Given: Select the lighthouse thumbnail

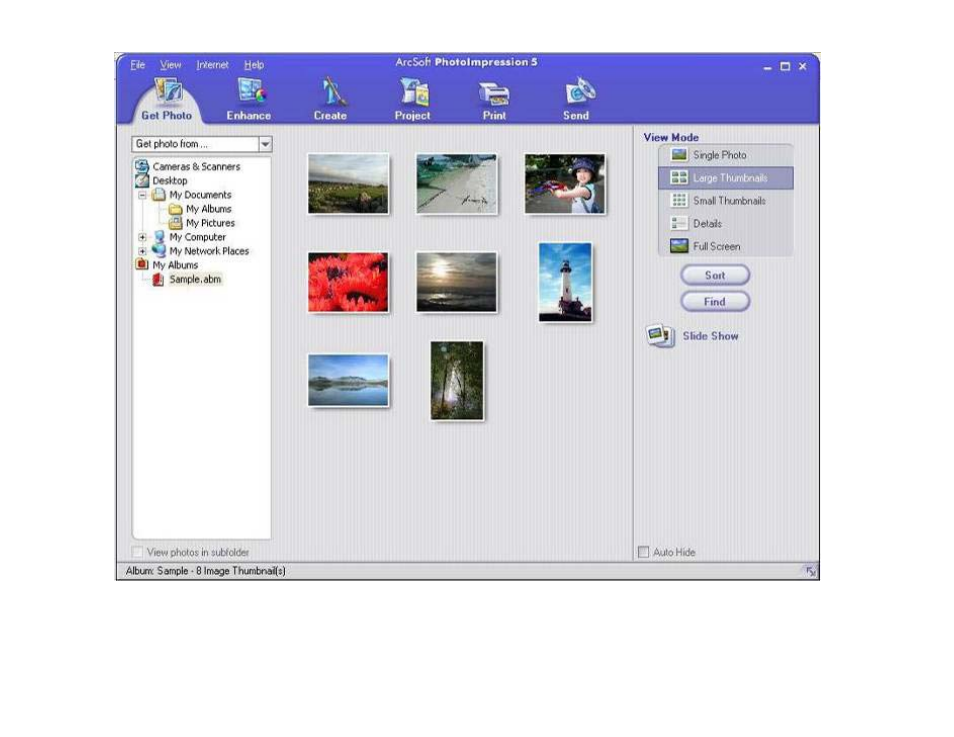Looking at the screenshot, I should pyautogui.click(x=565, y=282).
